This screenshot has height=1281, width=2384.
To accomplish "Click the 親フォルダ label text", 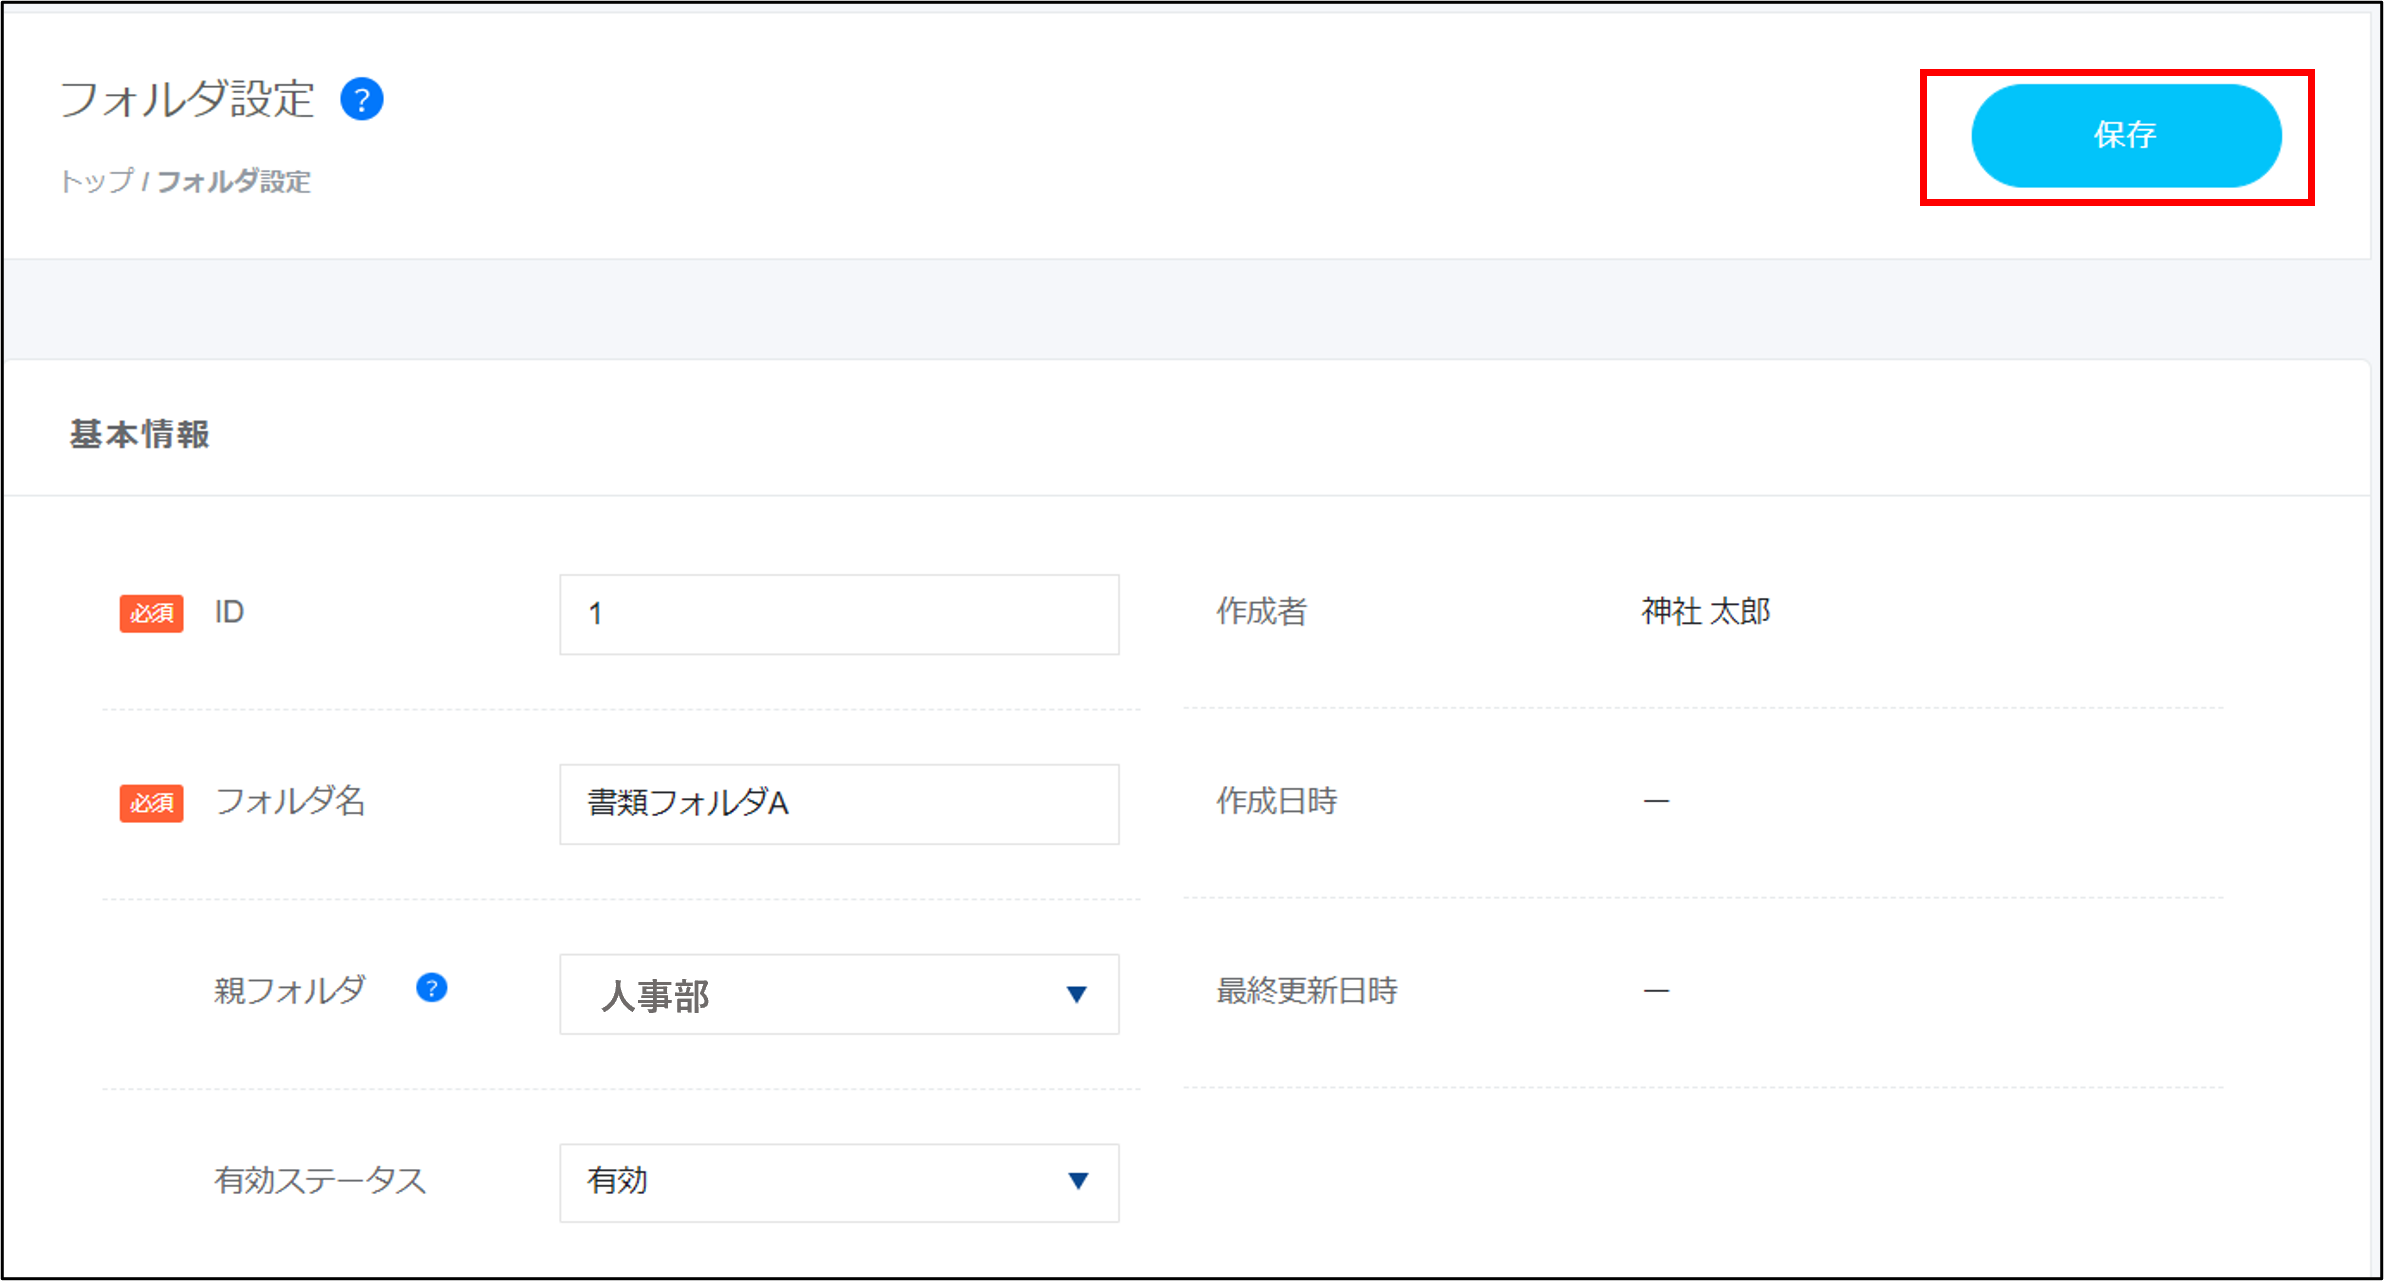I will tap(290, 990).
